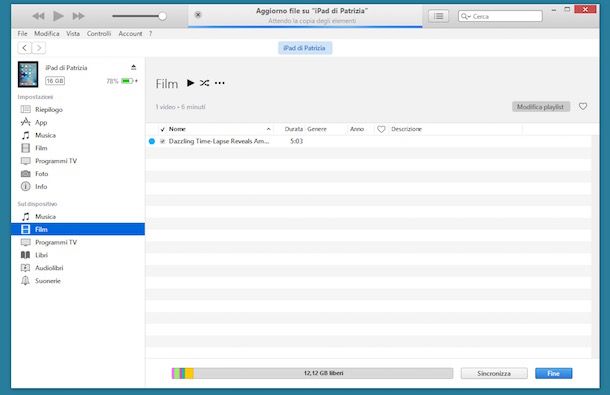Screen dimensions: 610x395
Task: Open Film under Impostazioni
Action: [x=41, y=148]
